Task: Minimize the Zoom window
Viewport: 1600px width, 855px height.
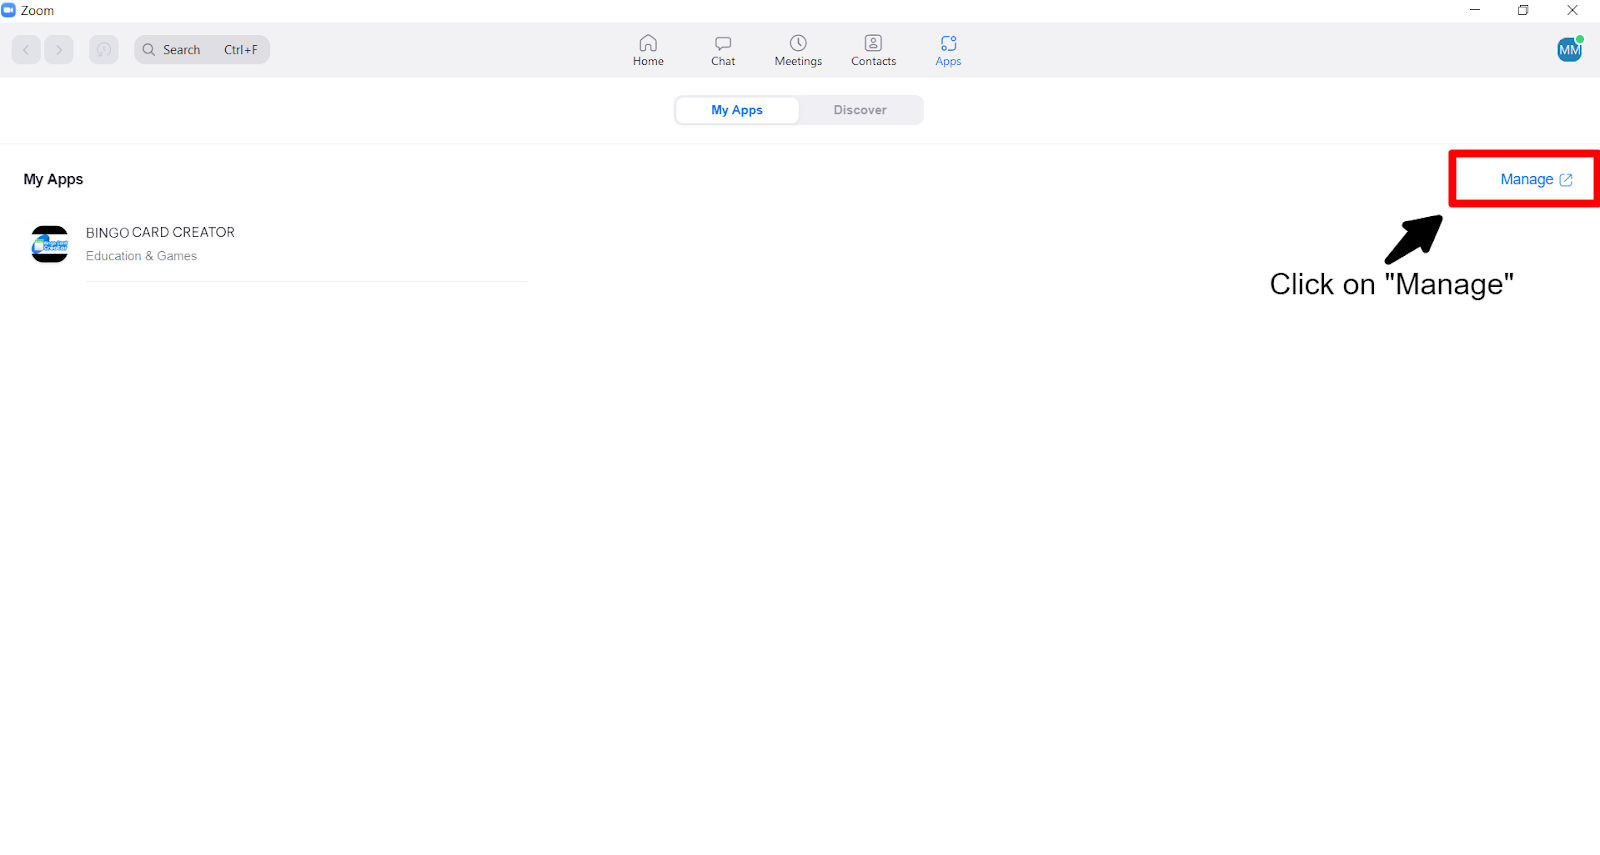Action: click(1474, 10)
